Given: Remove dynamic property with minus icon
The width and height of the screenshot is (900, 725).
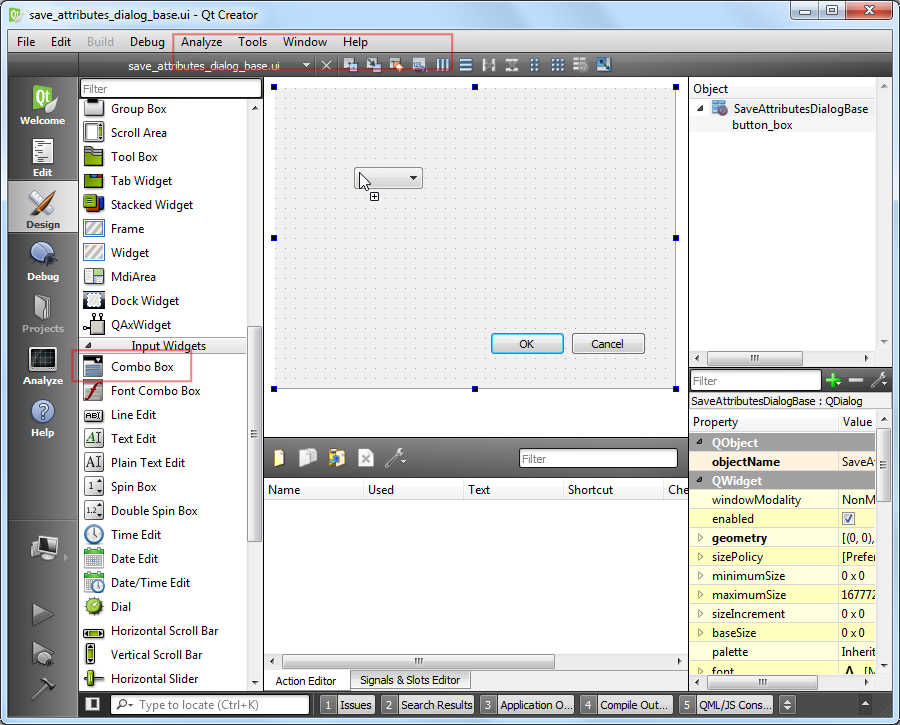Looking at the screenshot, I should [856, 380].
